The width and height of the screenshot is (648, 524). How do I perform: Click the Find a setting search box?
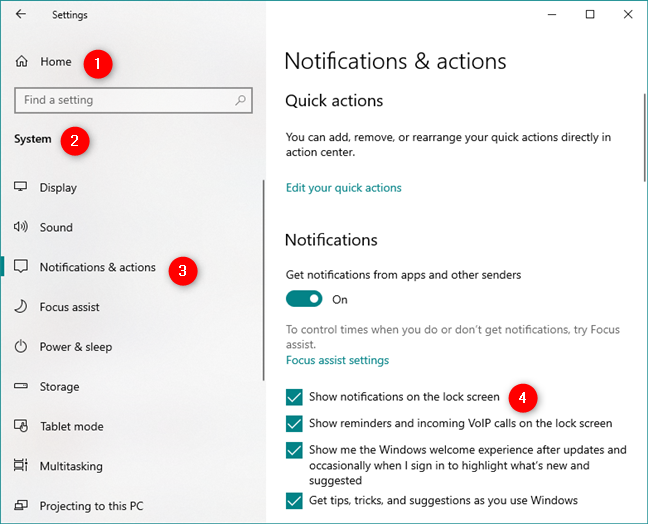tap(125, 101)
